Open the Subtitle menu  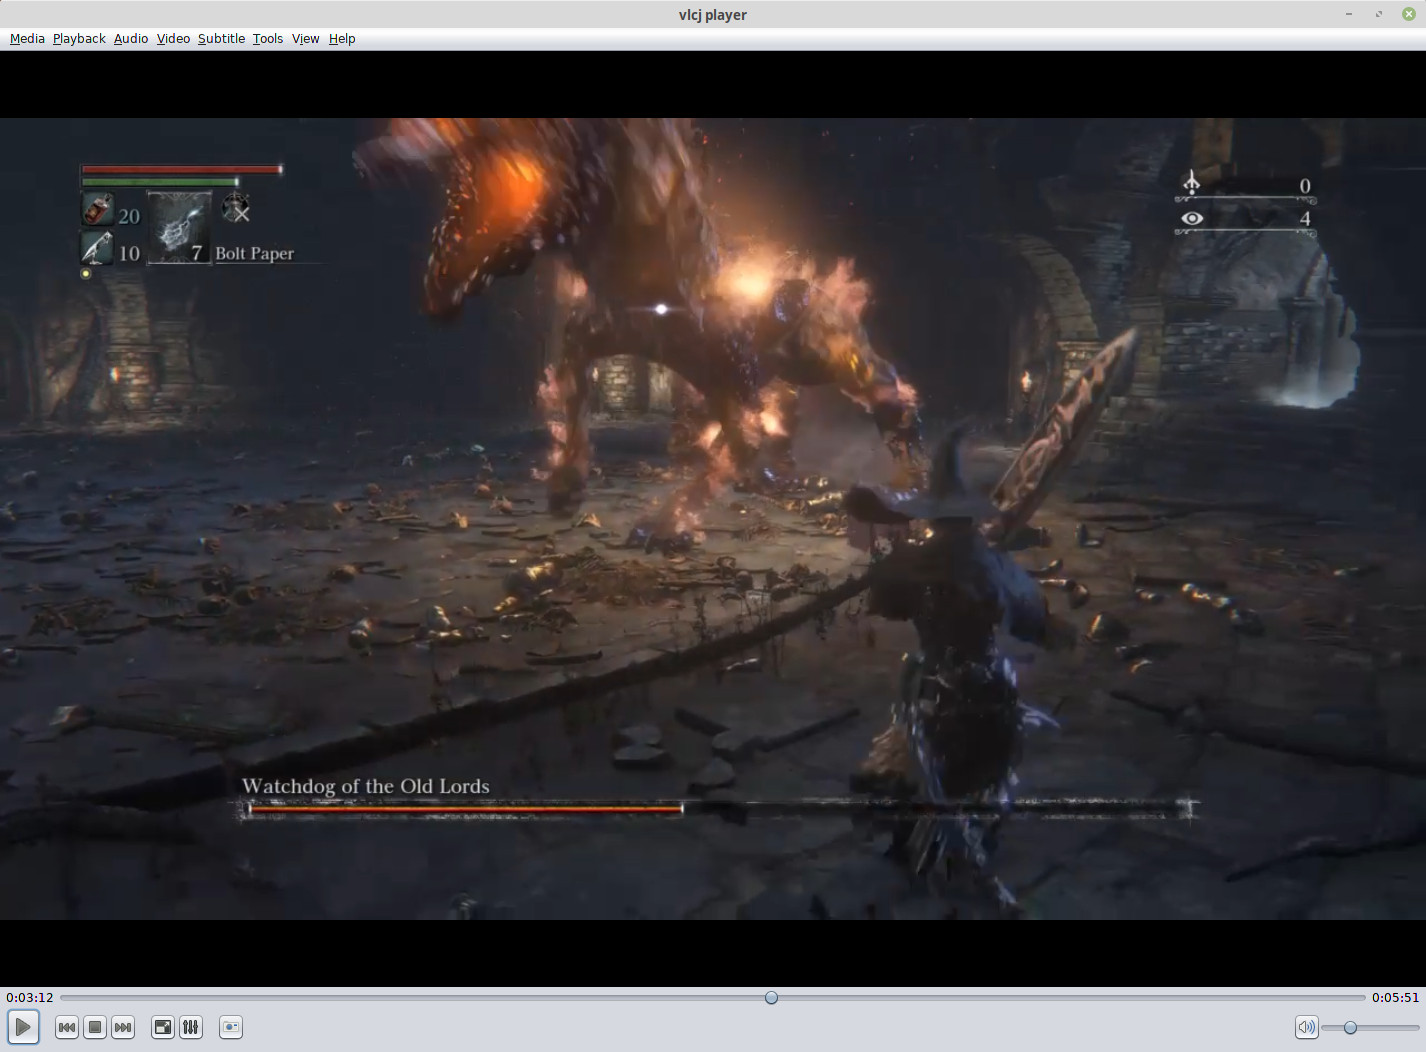pyautogui.click(x=221, y=38)
